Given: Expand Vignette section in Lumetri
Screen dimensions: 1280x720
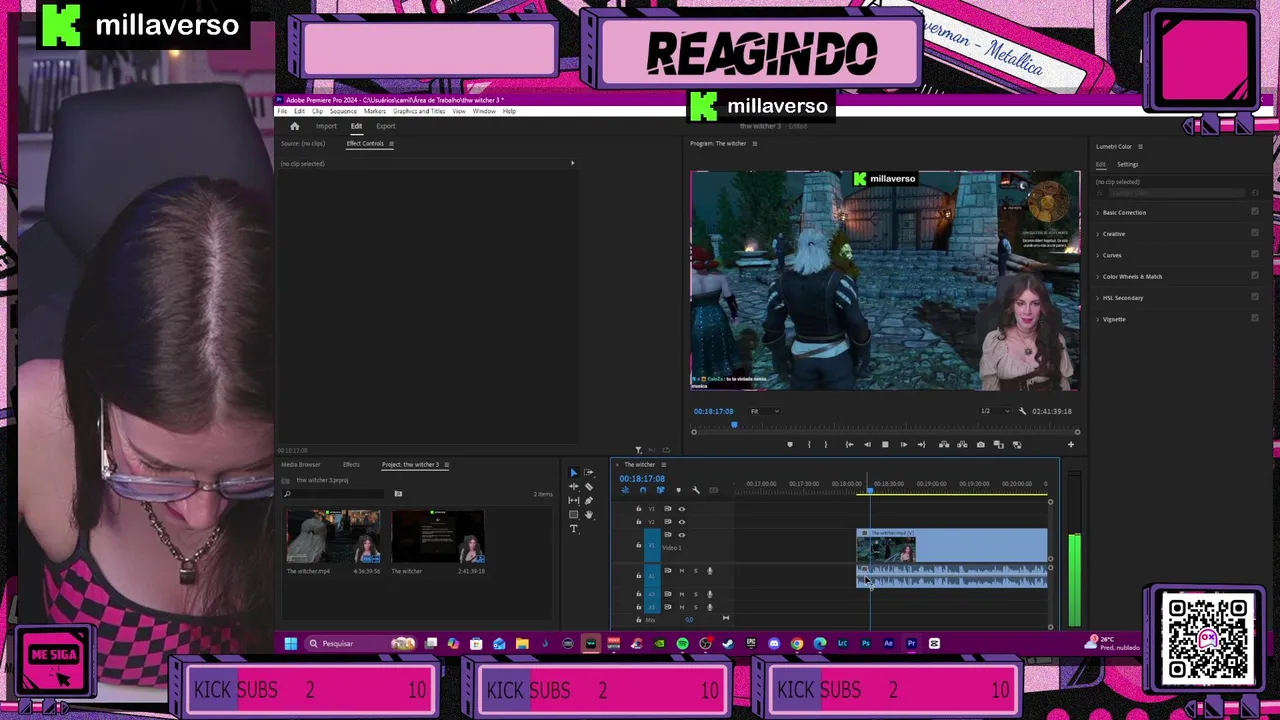Looking at the screenshot, I should tap(1098, 319).
